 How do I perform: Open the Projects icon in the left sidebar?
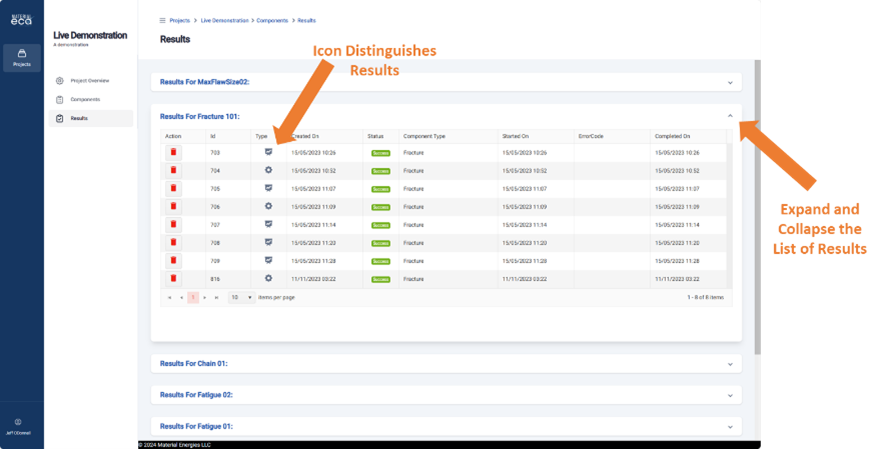(22, 58)
